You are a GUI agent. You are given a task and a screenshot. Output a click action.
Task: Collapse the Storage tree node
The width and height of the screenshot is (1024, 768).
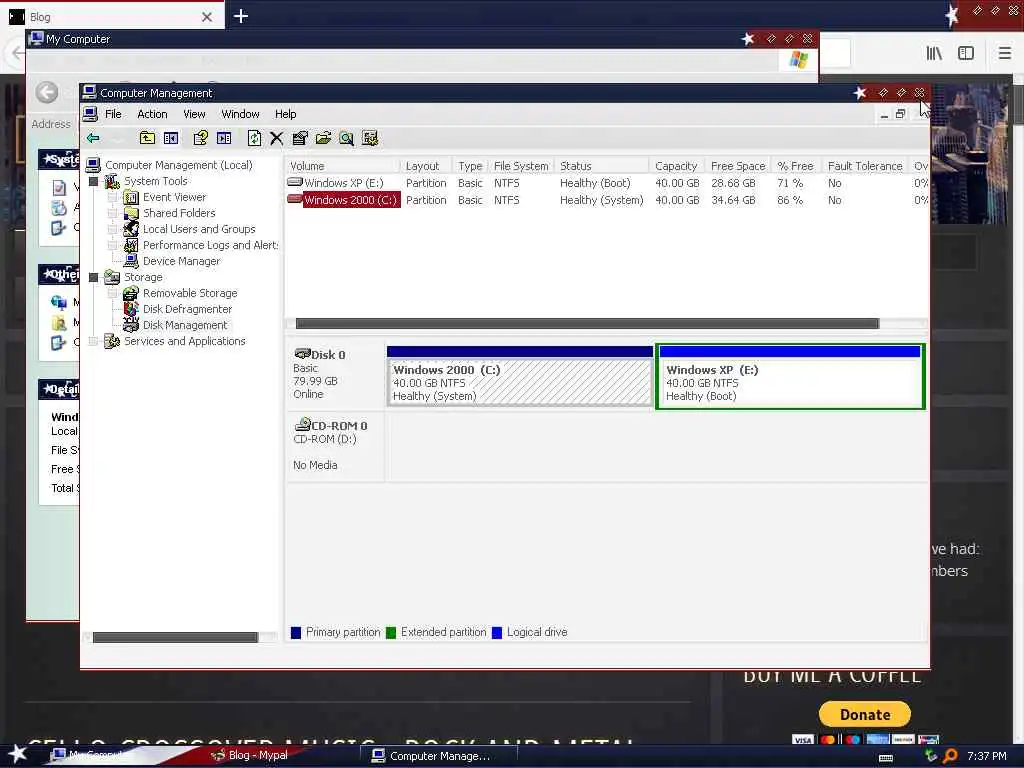(x=93, y=278)
